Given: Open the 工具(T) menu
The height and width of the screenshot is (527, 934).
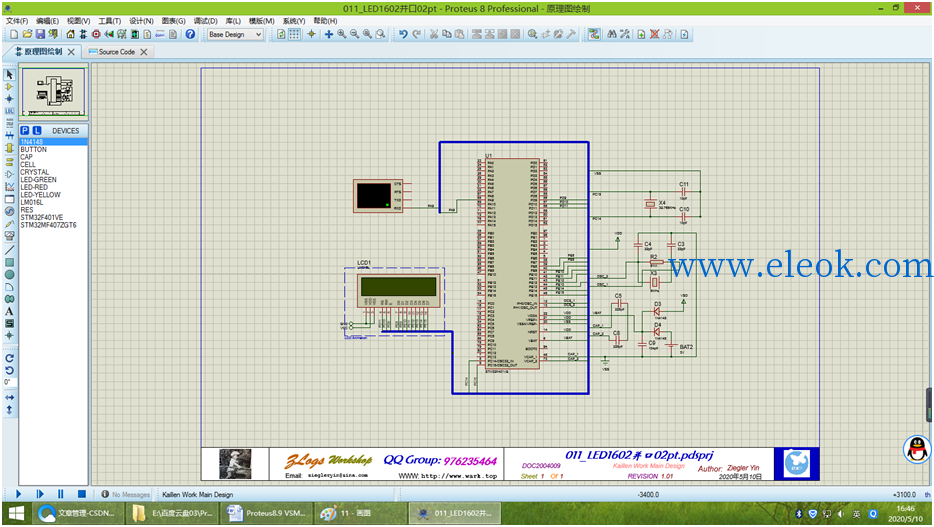Looking at the screenshot, I should (x=109, y=21).
